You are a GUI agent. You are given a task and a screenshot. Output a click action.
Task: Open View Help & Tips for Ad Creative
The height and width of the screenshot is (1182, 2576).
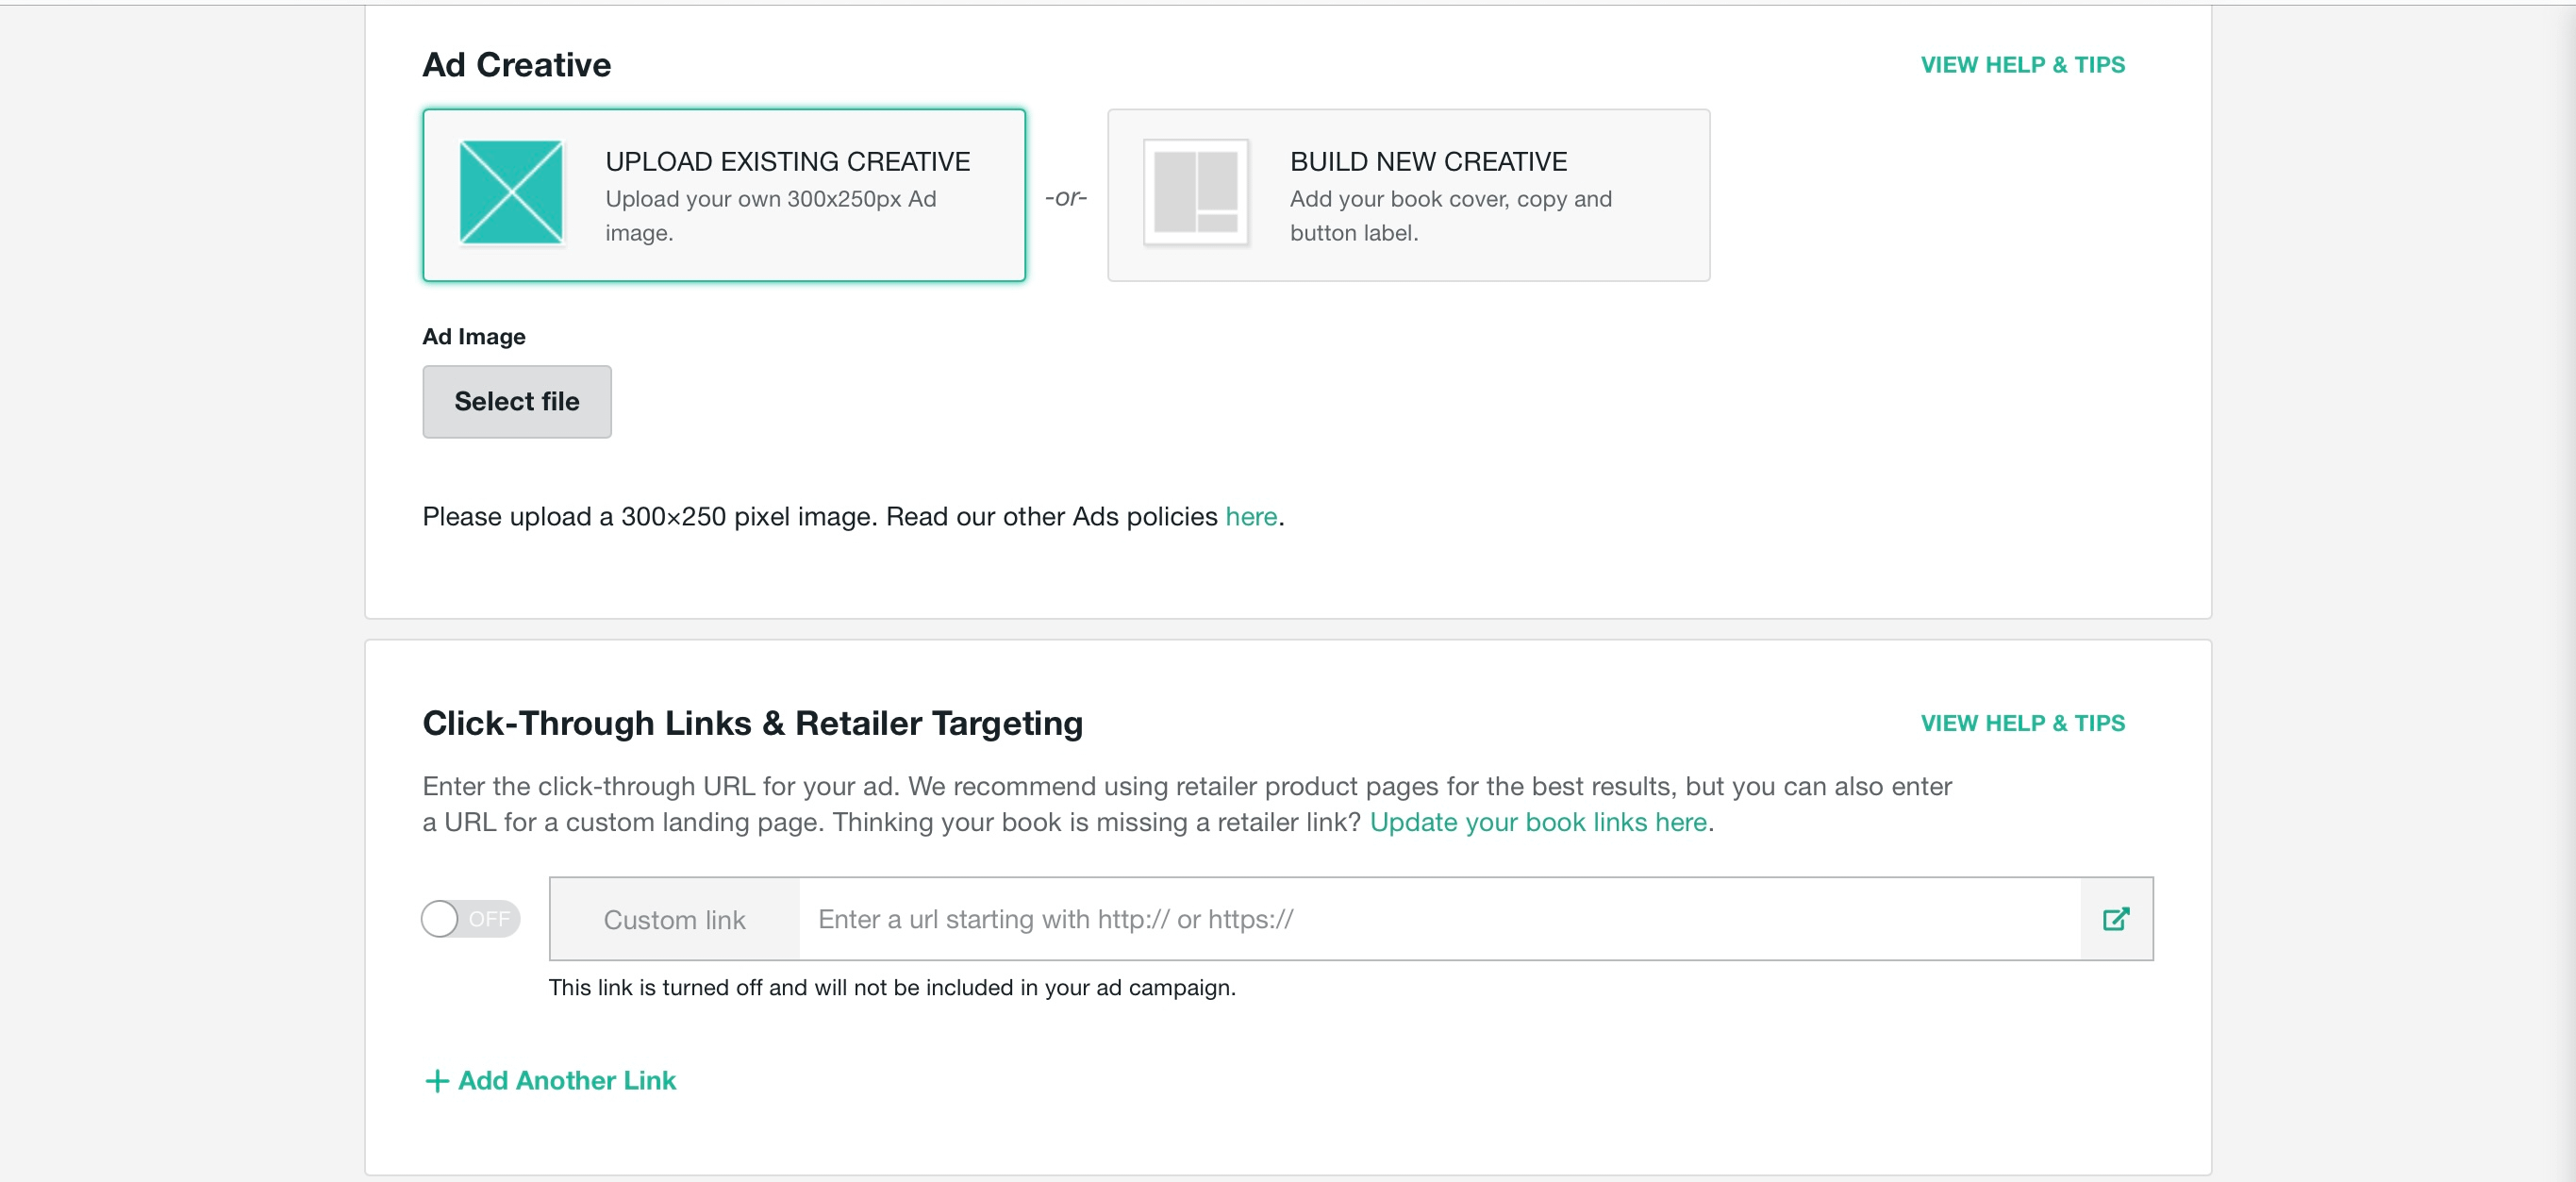coord(2023,65)
